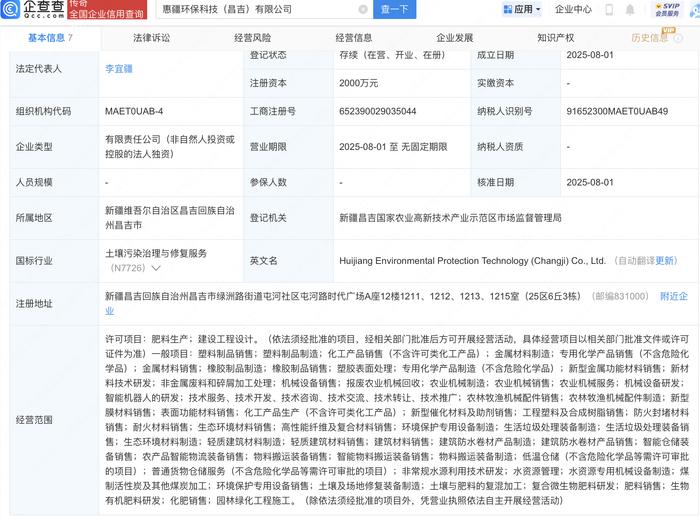
Task: Select business term 2025-08-01 至 无固定期限
Action: (393, 147)
